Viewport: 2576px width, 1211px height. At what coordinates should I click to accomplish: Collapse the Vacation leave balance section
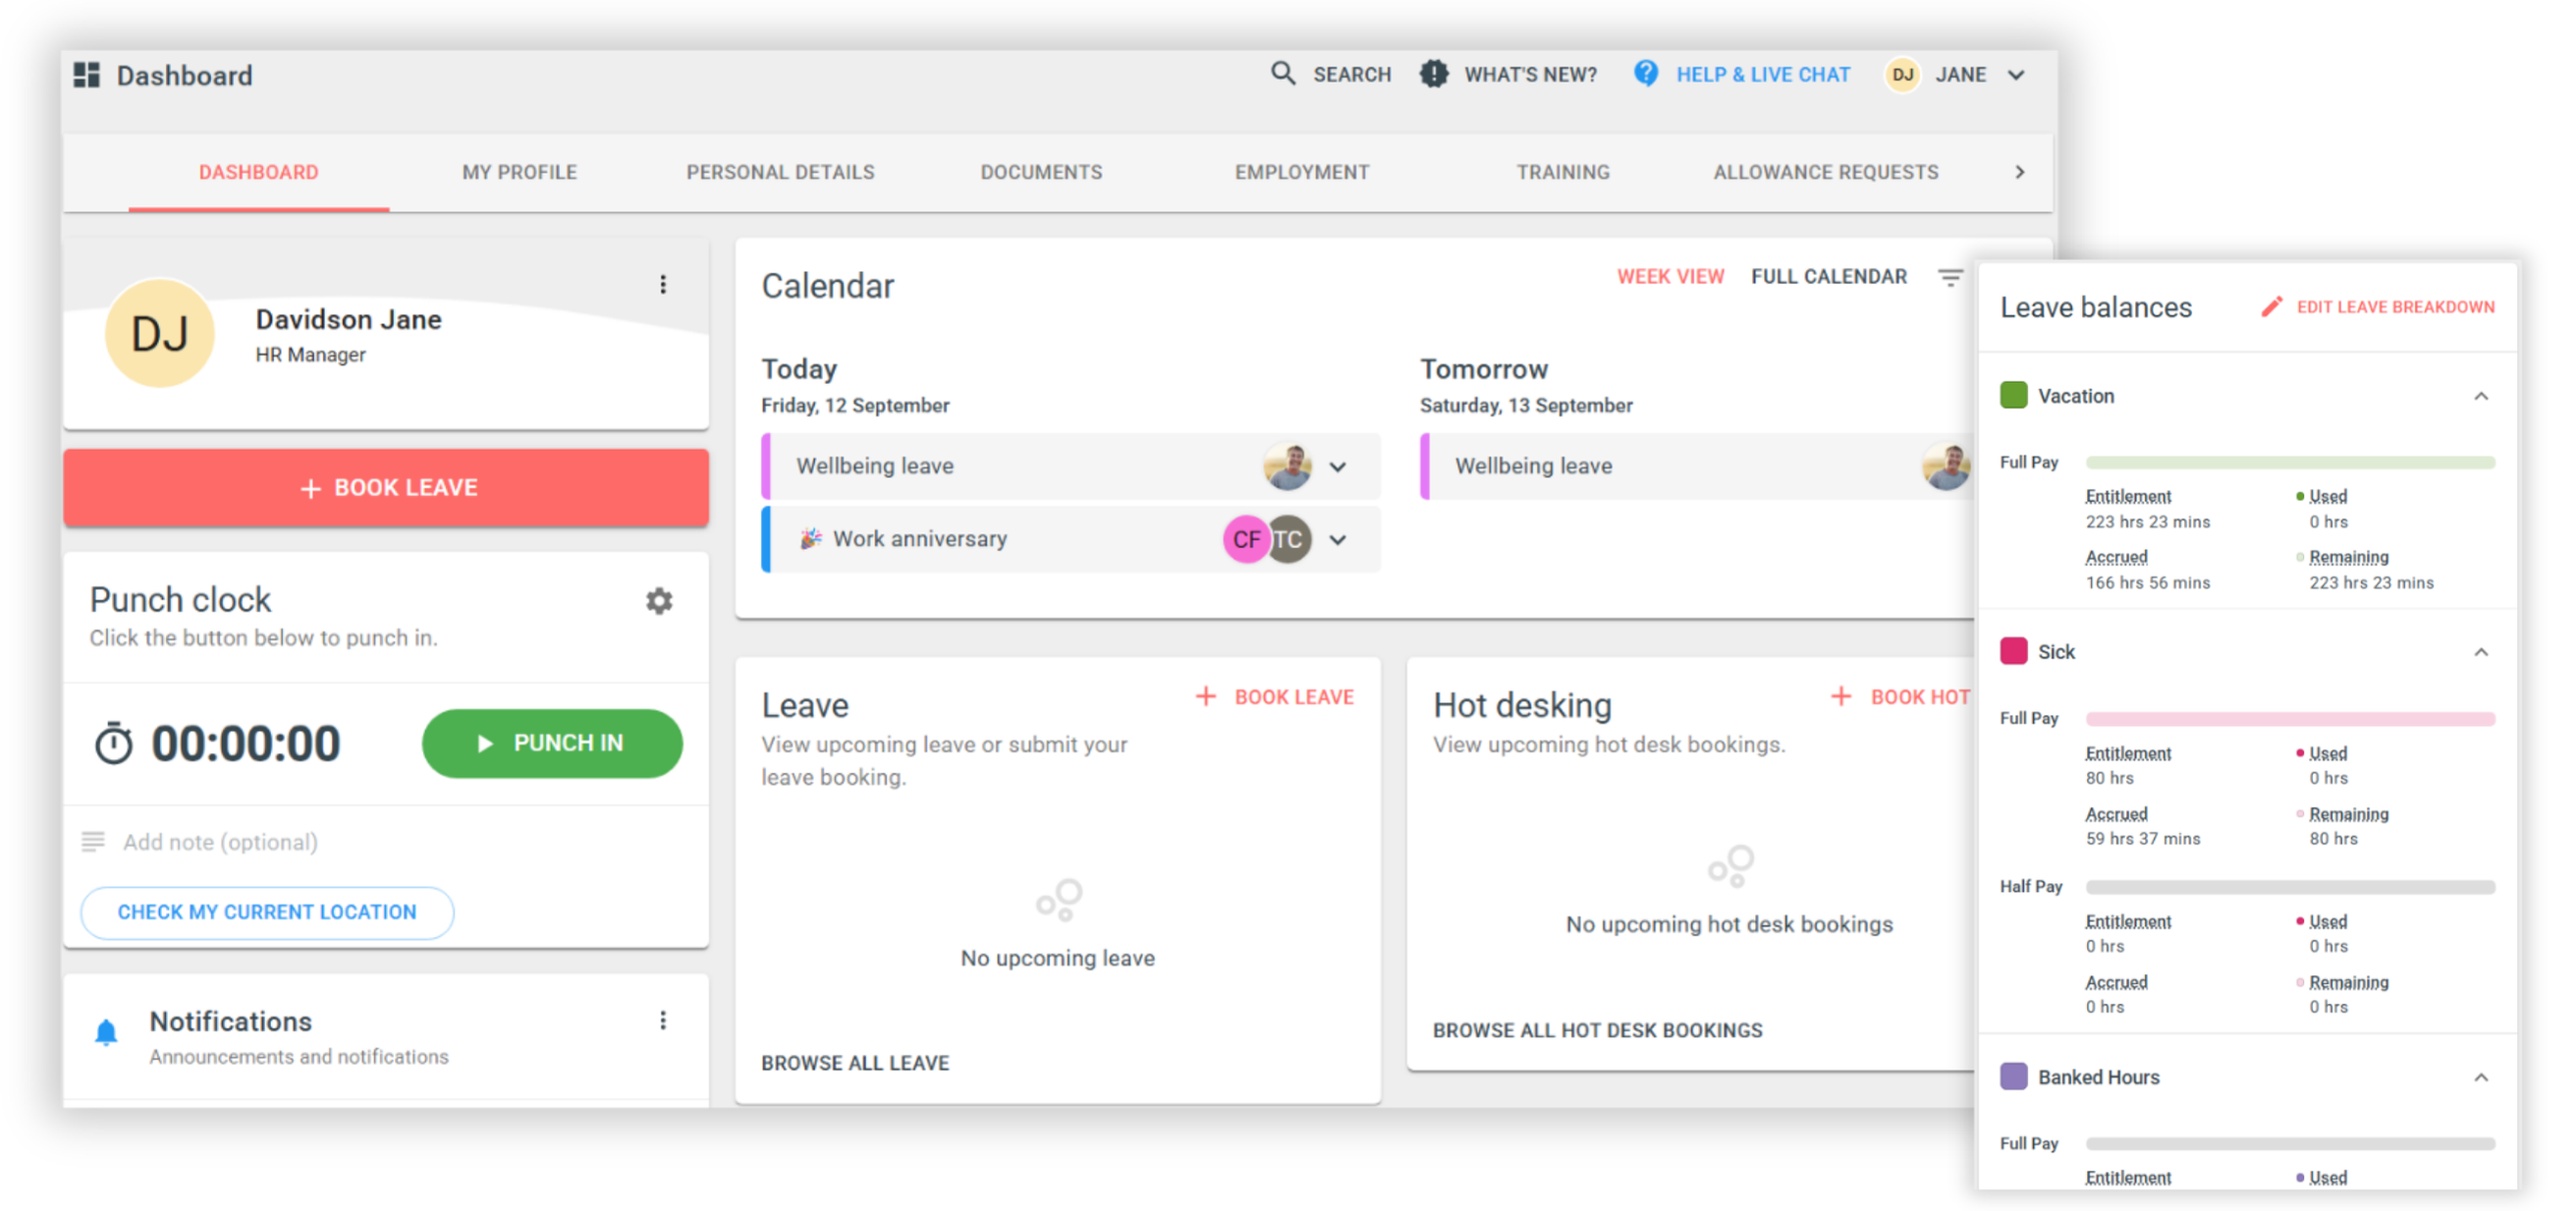pyautogui.click(x=2483, y=396)
